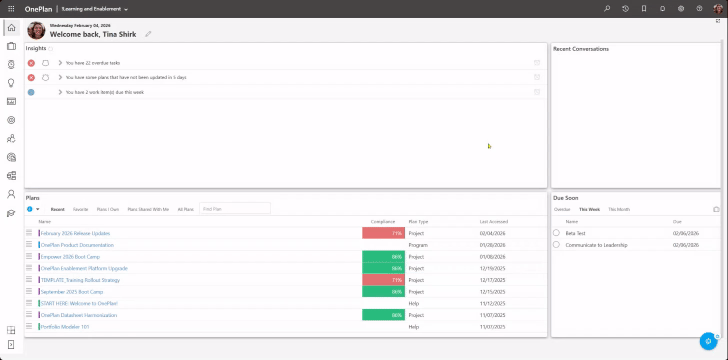Open the settings gear in top bar
This screenshot has width=728, height=360.
pos(681,9)
